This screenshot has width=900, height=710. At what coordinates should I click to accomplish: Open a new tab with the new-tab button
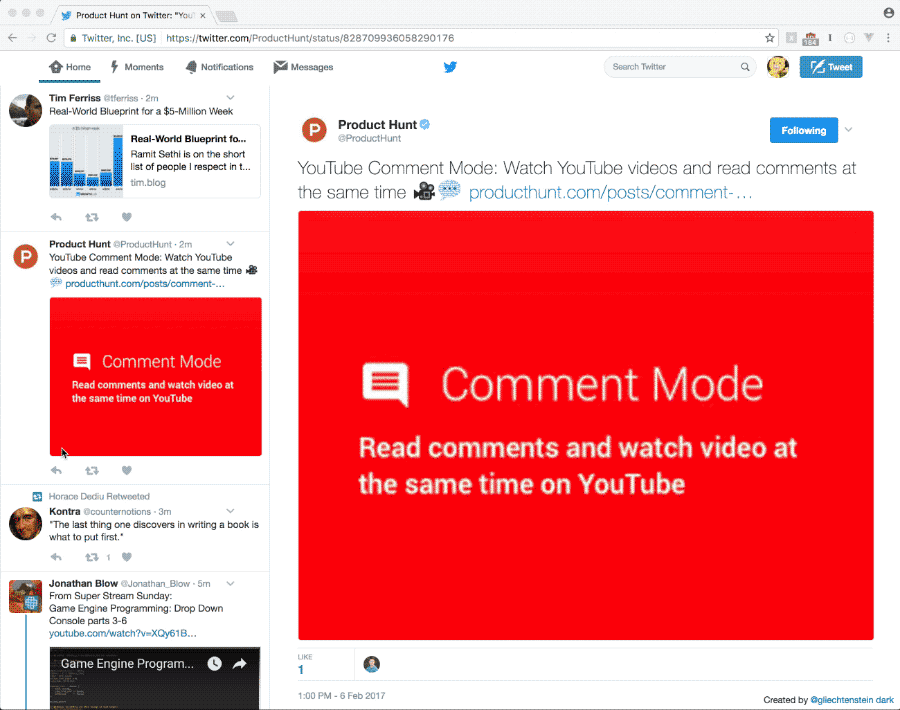click(227, 16)
